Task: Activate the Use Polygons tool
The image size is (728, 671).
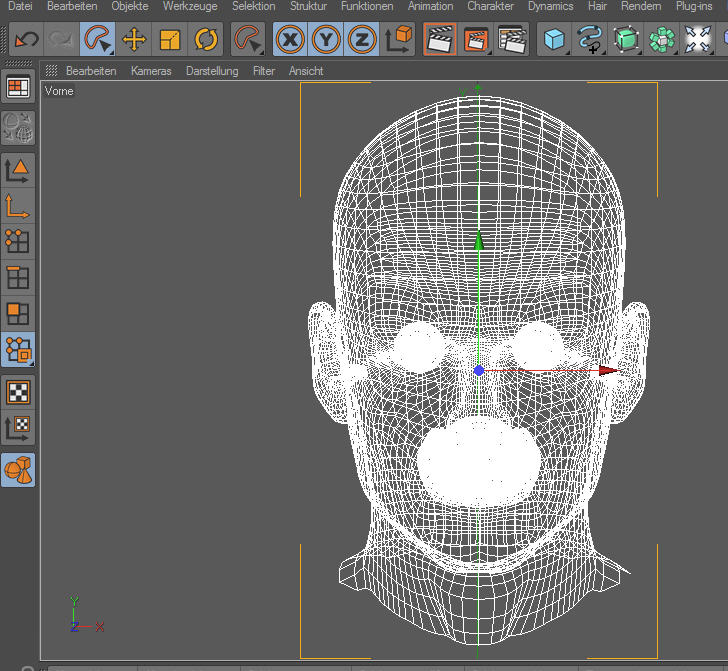Action: [18, 313]
